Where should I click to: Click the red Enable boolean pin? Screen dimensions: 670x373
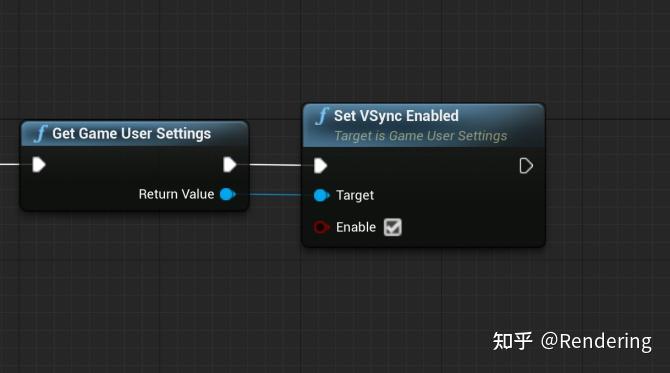321,227
